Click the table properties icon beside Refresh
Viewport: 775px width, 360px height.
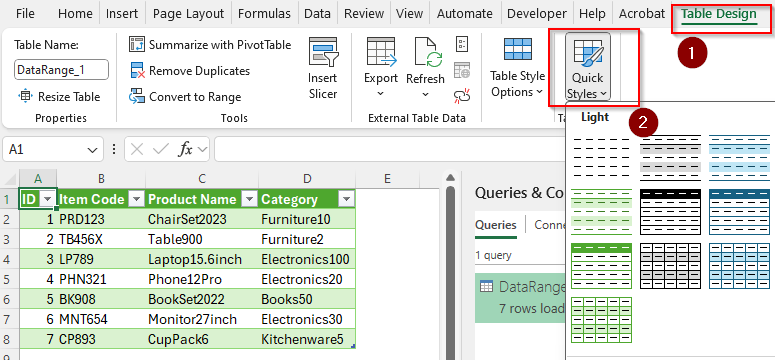click(462, 44)
